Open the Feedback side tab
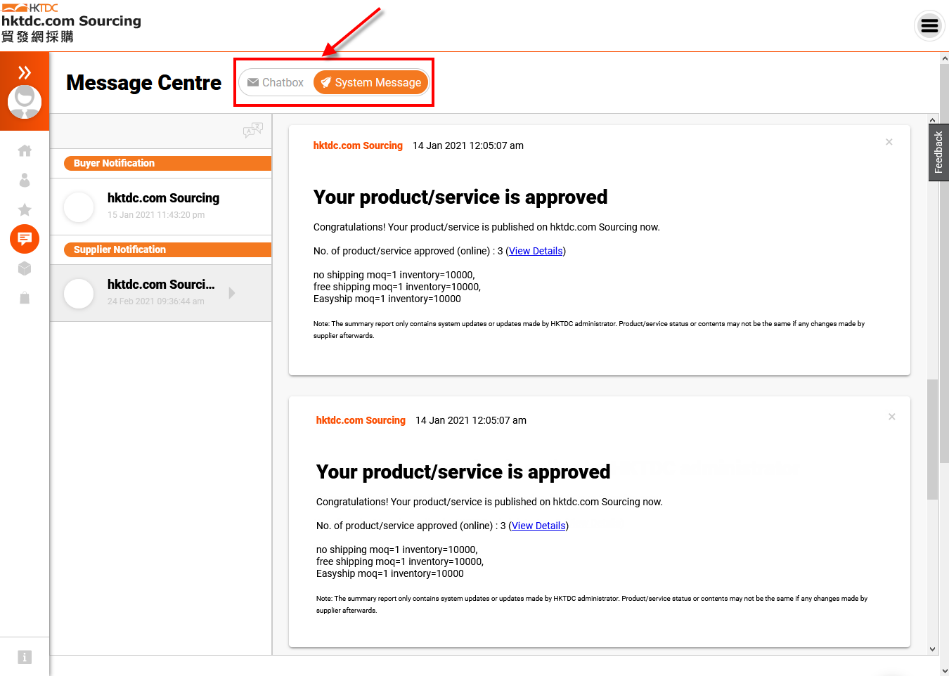The width and height of the screenshot is (949, 676). coord(939,152)
